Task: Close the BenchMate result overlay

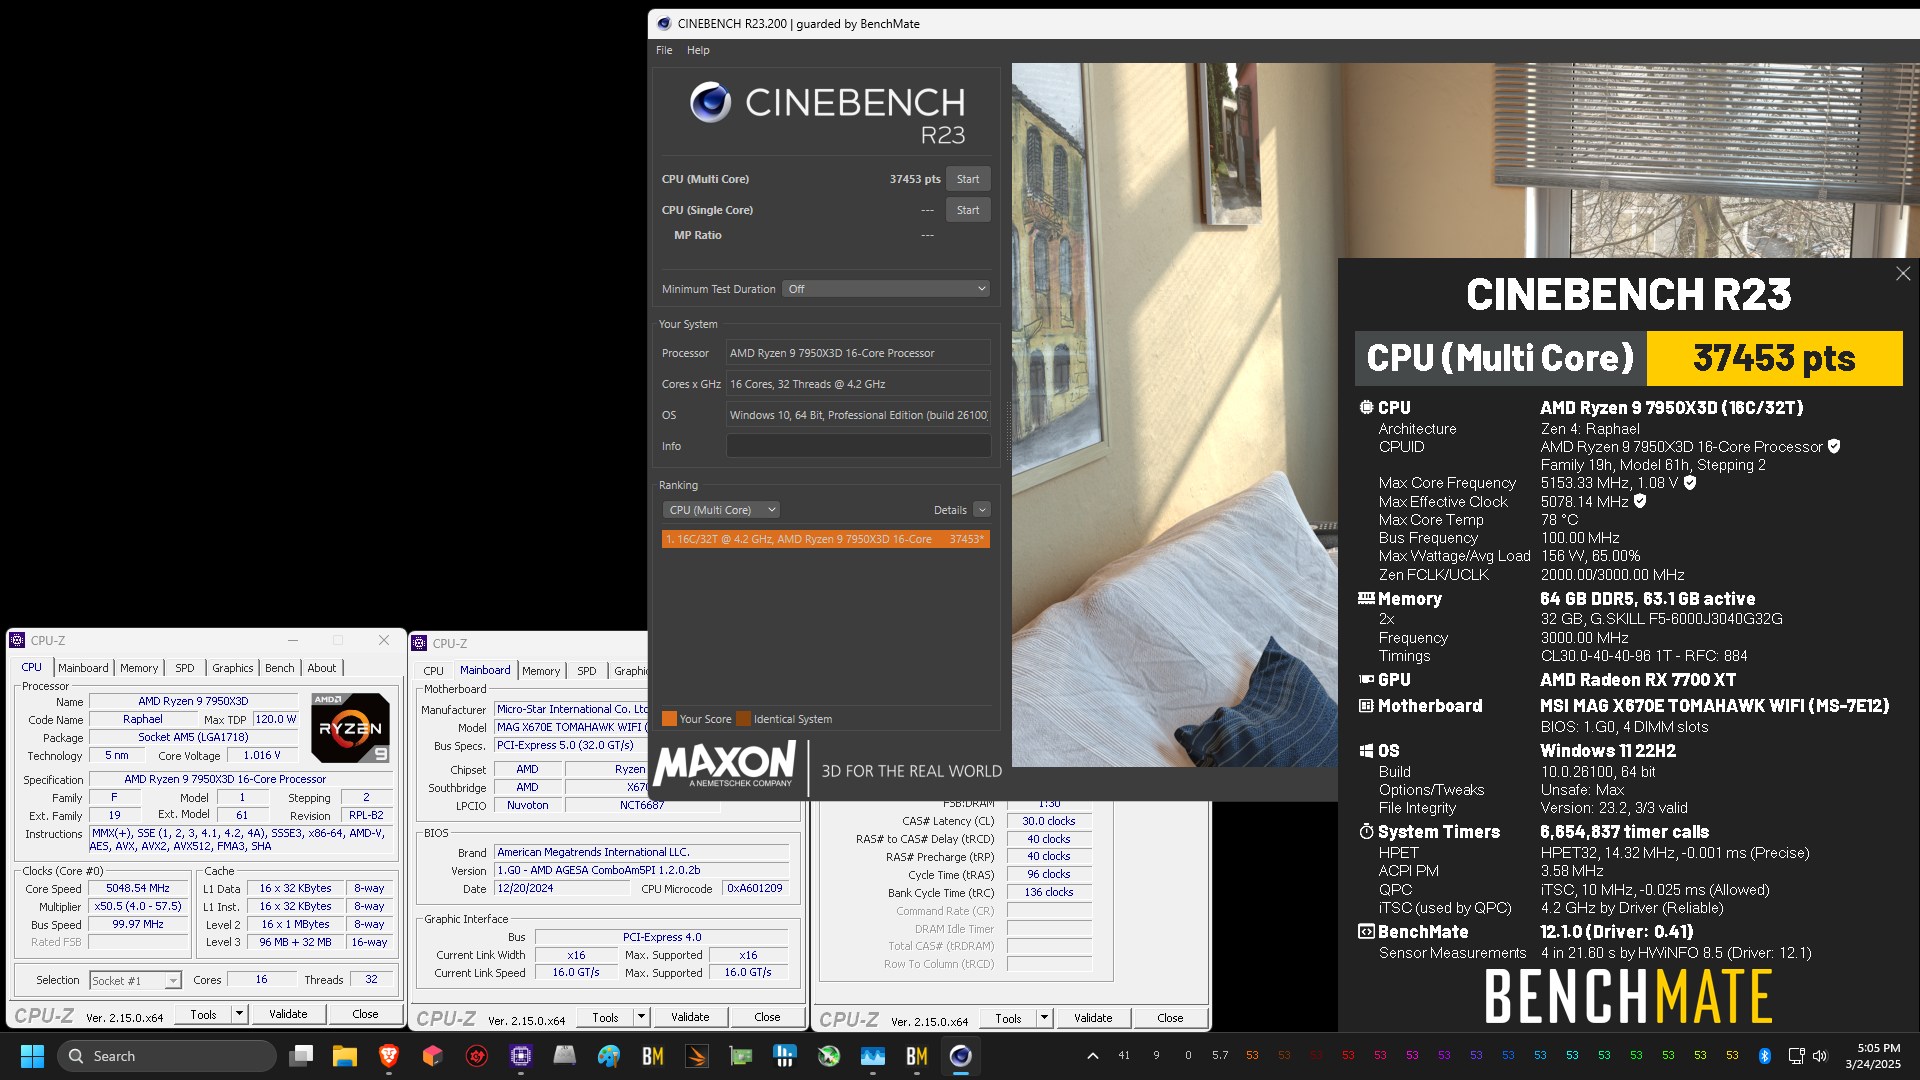Action: (1903, 274)
